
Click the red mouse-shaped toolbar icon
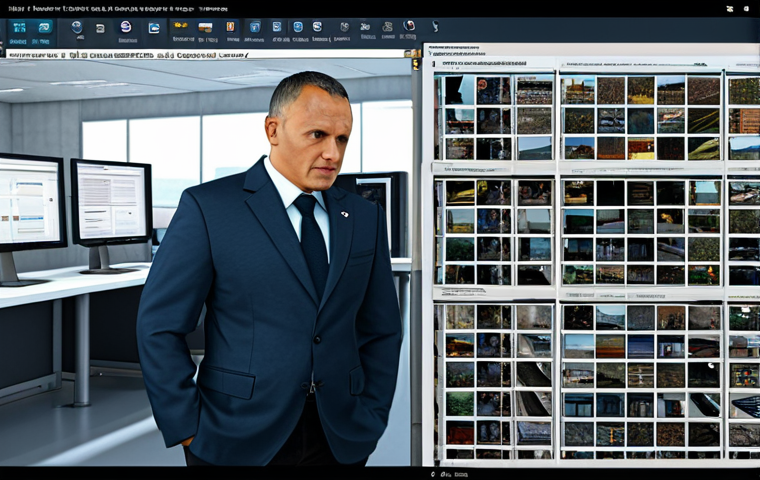[x=409, y=27]
